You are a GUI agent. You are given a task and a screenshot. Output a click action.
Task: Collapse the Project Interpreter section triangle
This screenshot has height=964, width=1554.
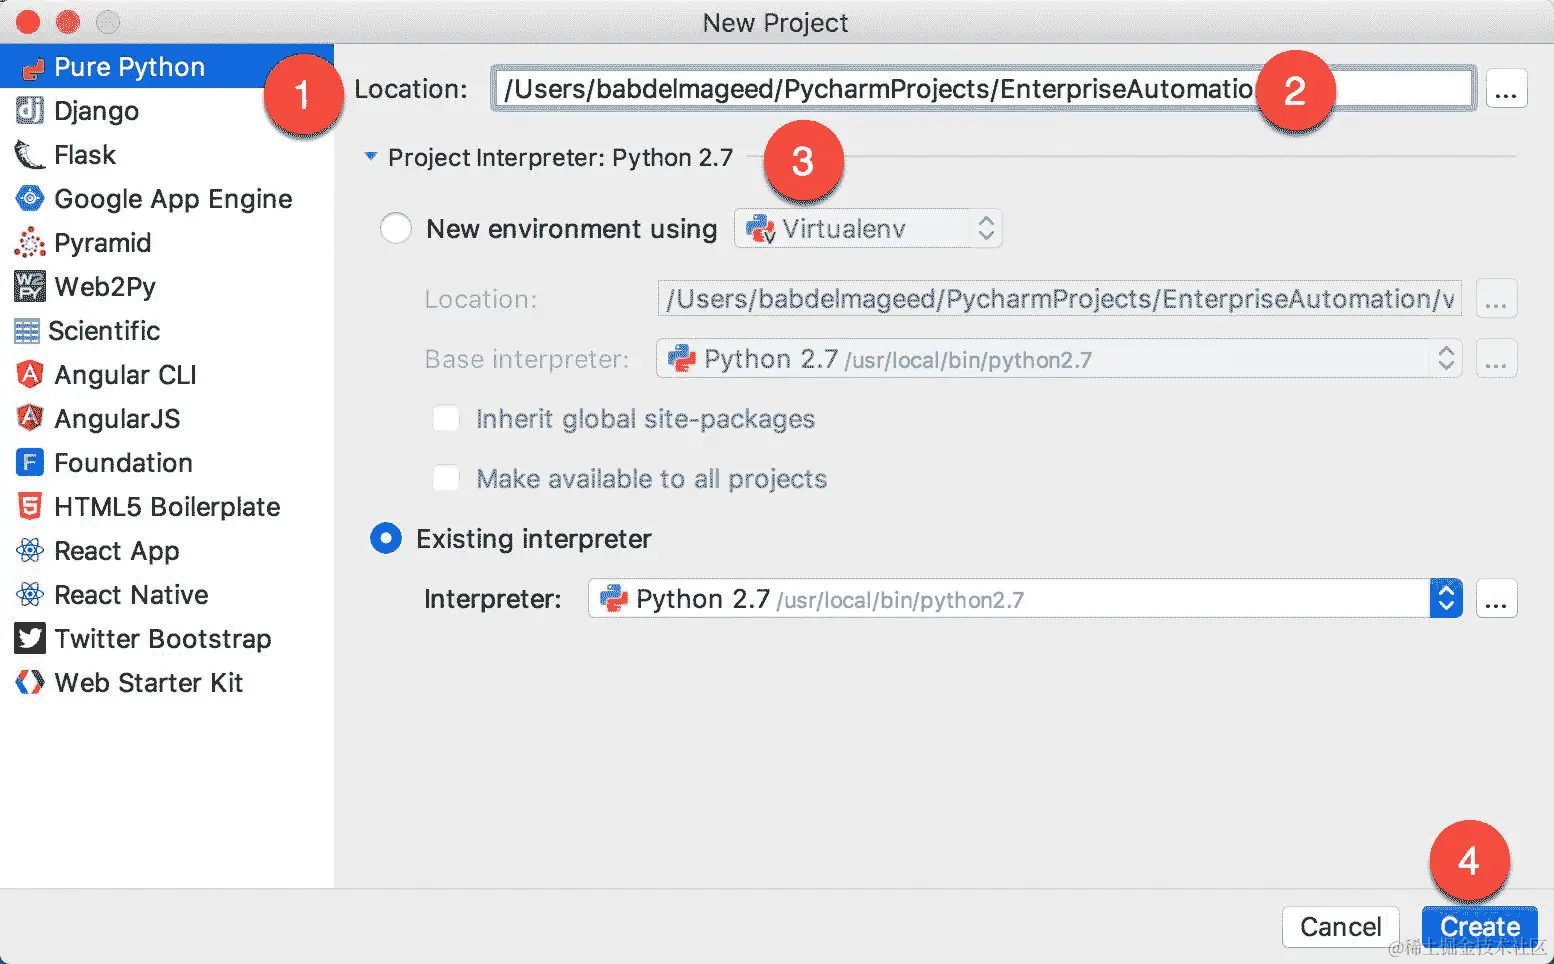coord(371,157)
